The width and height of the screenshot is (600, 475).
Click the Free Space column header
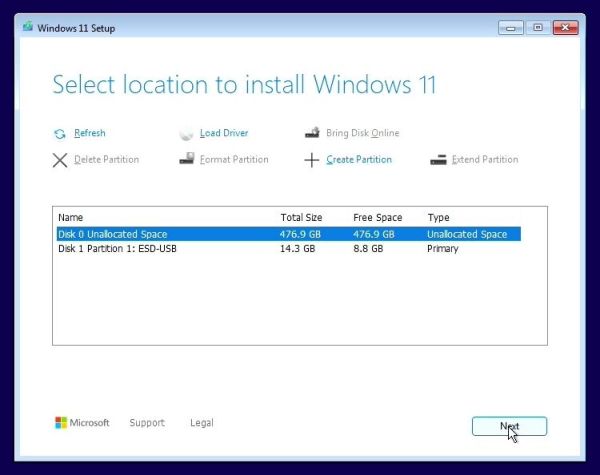click(377, 217)
